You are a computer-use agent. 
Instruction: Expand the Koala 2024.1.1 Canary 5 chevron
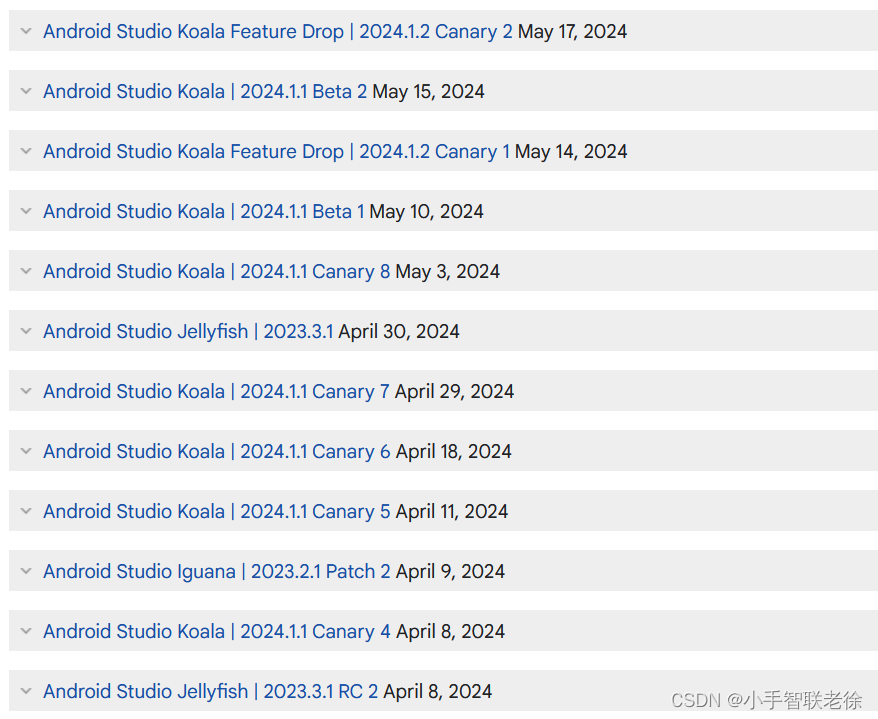(x=26, y=510)
